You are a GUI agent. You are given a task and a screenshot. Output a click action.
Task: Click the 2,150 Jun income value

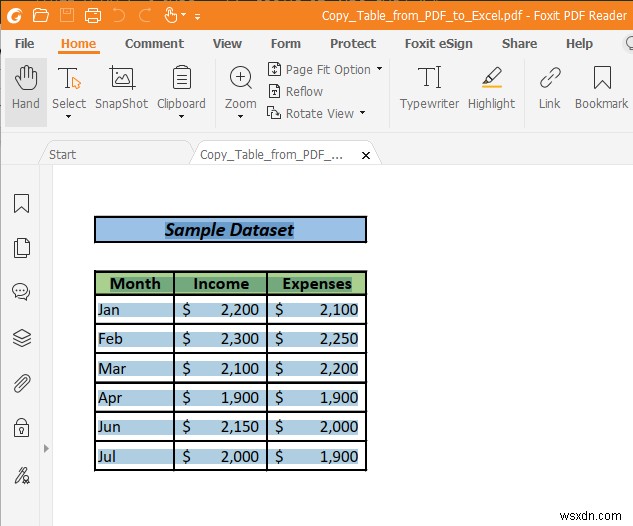(x=240, y=427)
